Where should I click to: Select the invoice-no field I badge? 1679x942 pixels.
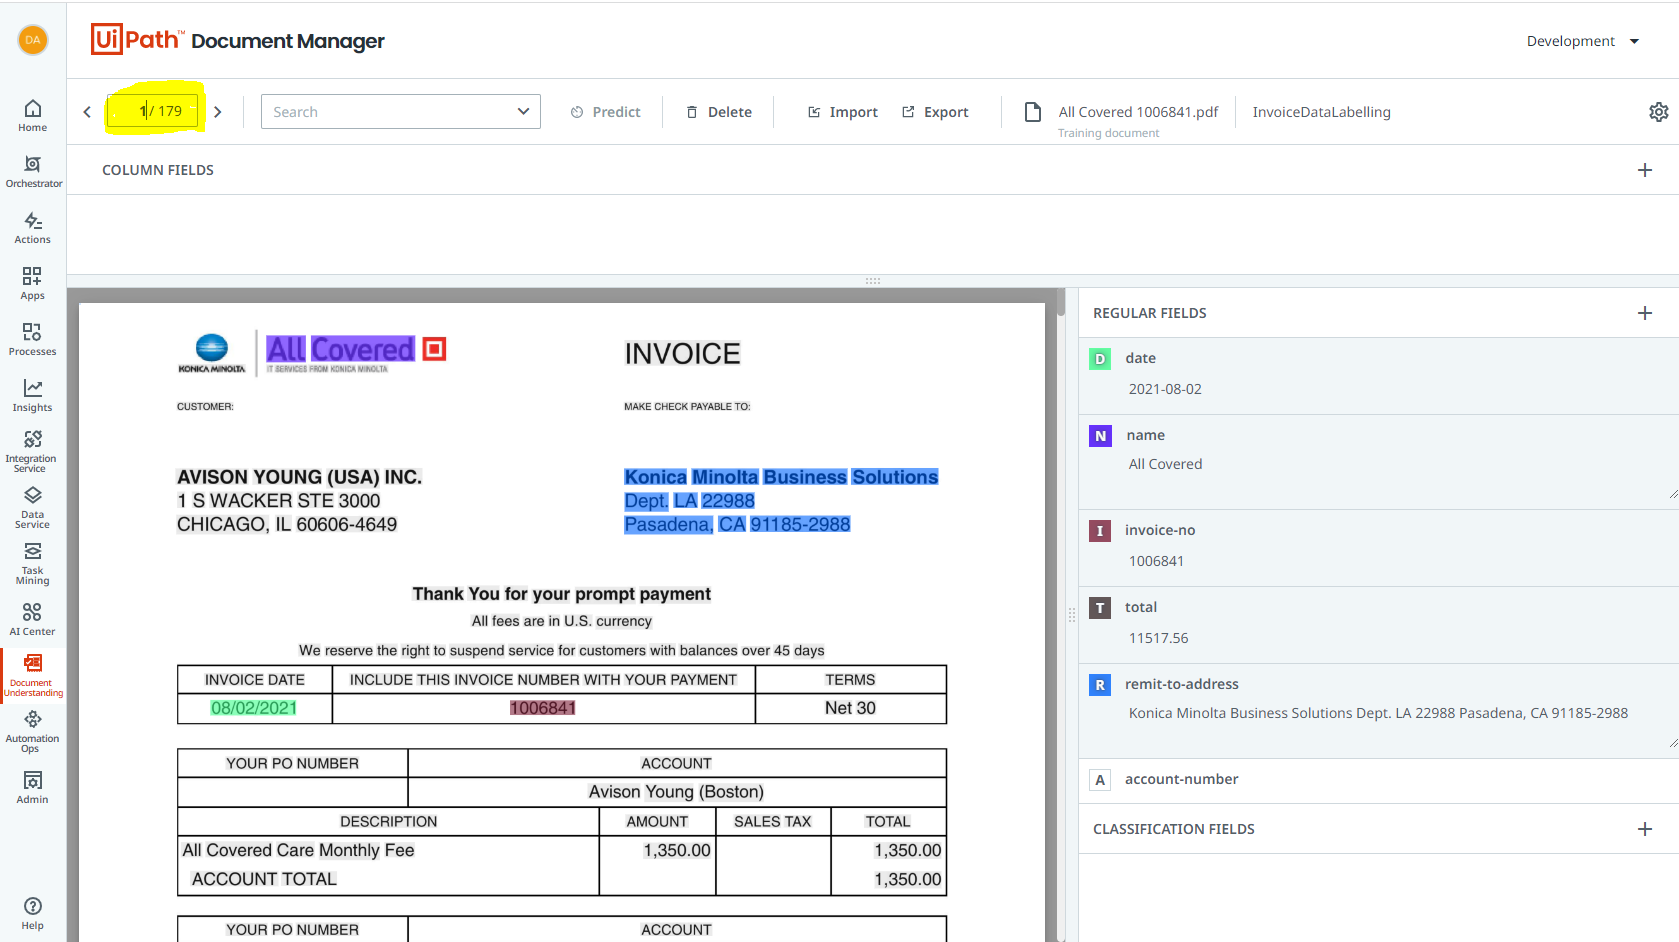click(1100, 531)
